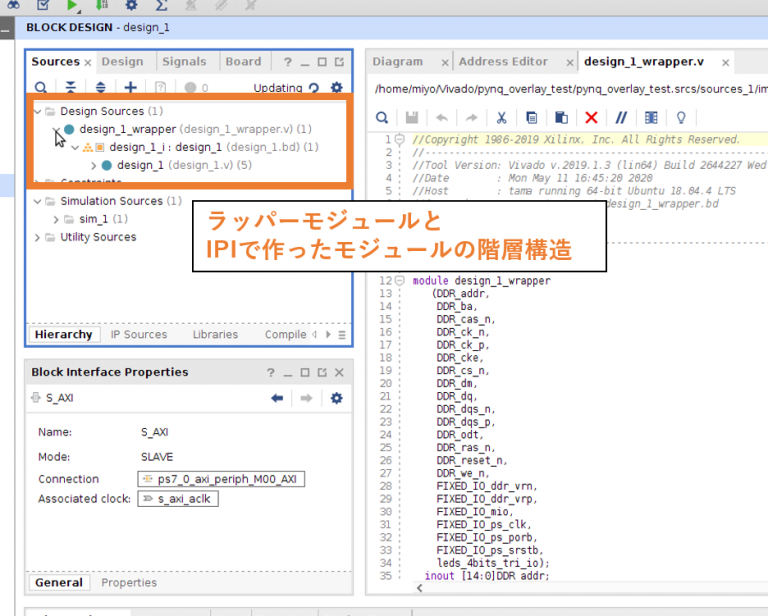Open the IP Sources tab
This screenshot has width=768, height=616.
coord(138,334)
